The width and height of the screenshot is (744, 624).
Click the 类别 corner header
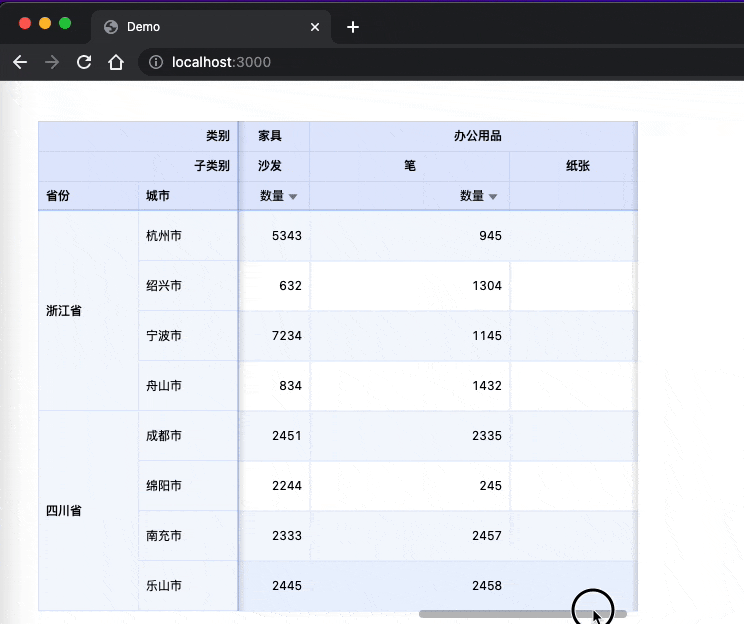click(138, 136)
